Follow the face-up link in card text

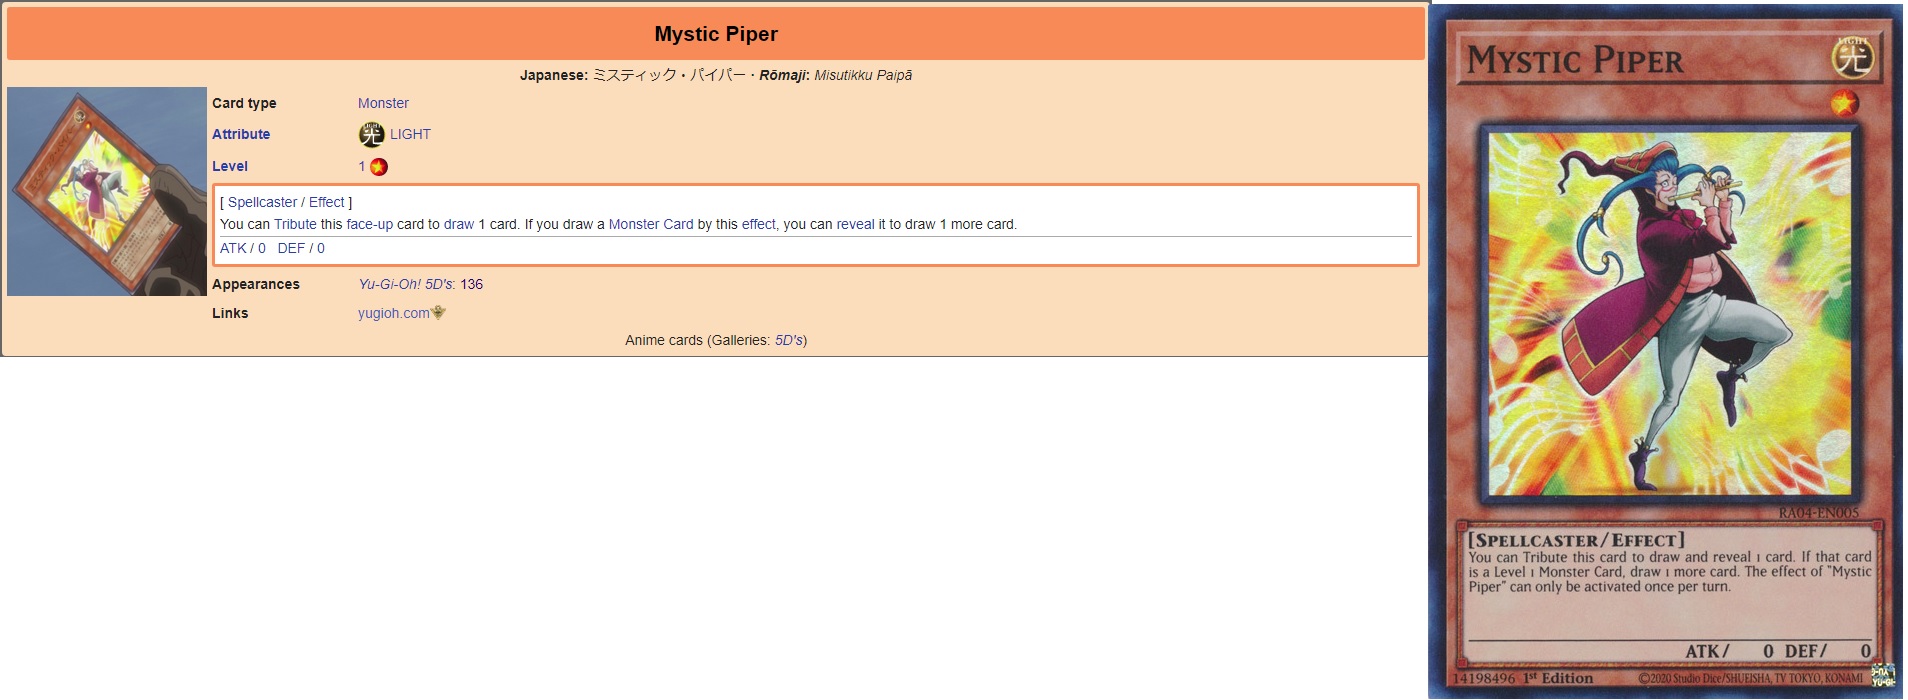369,224
